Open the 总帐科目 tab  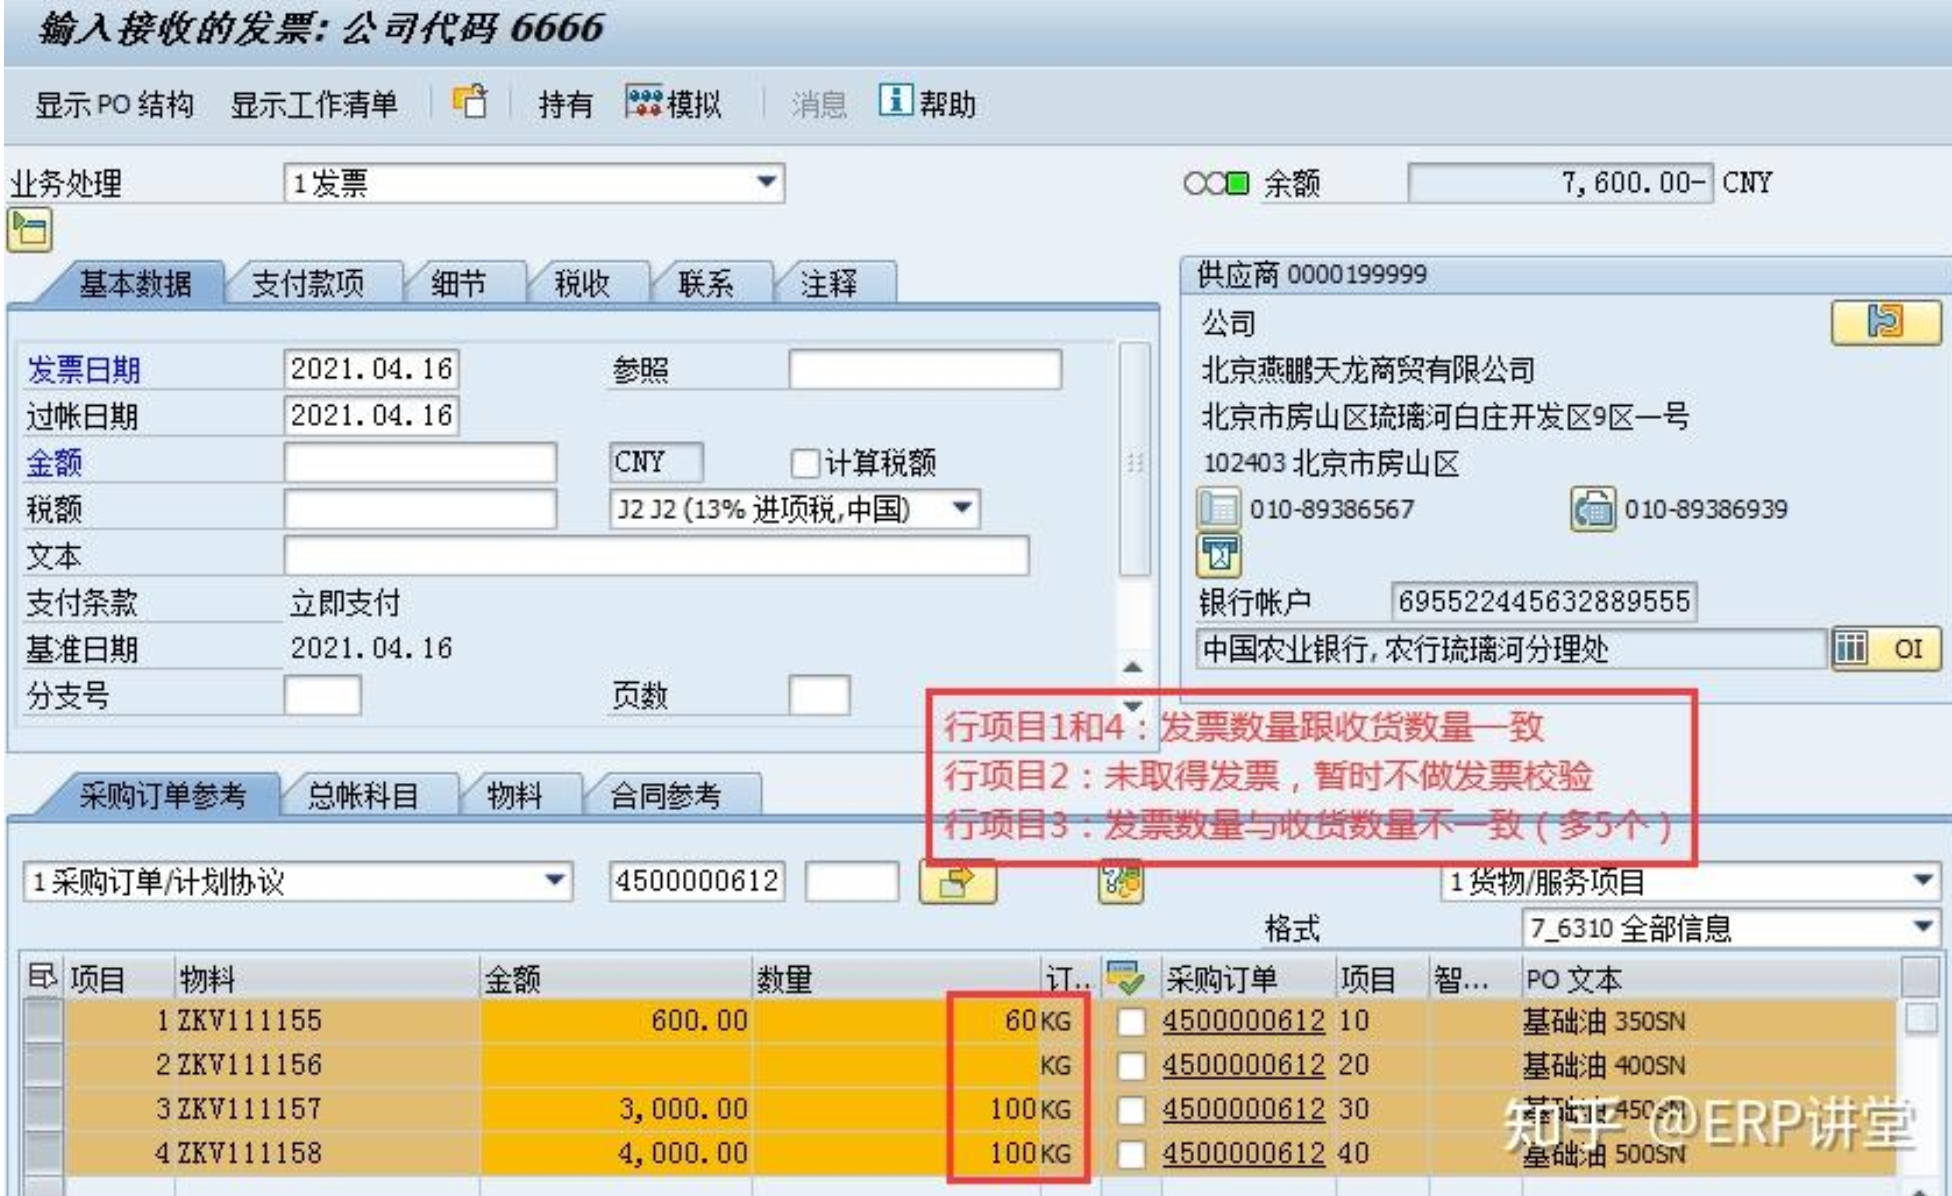tap(363, 795)
